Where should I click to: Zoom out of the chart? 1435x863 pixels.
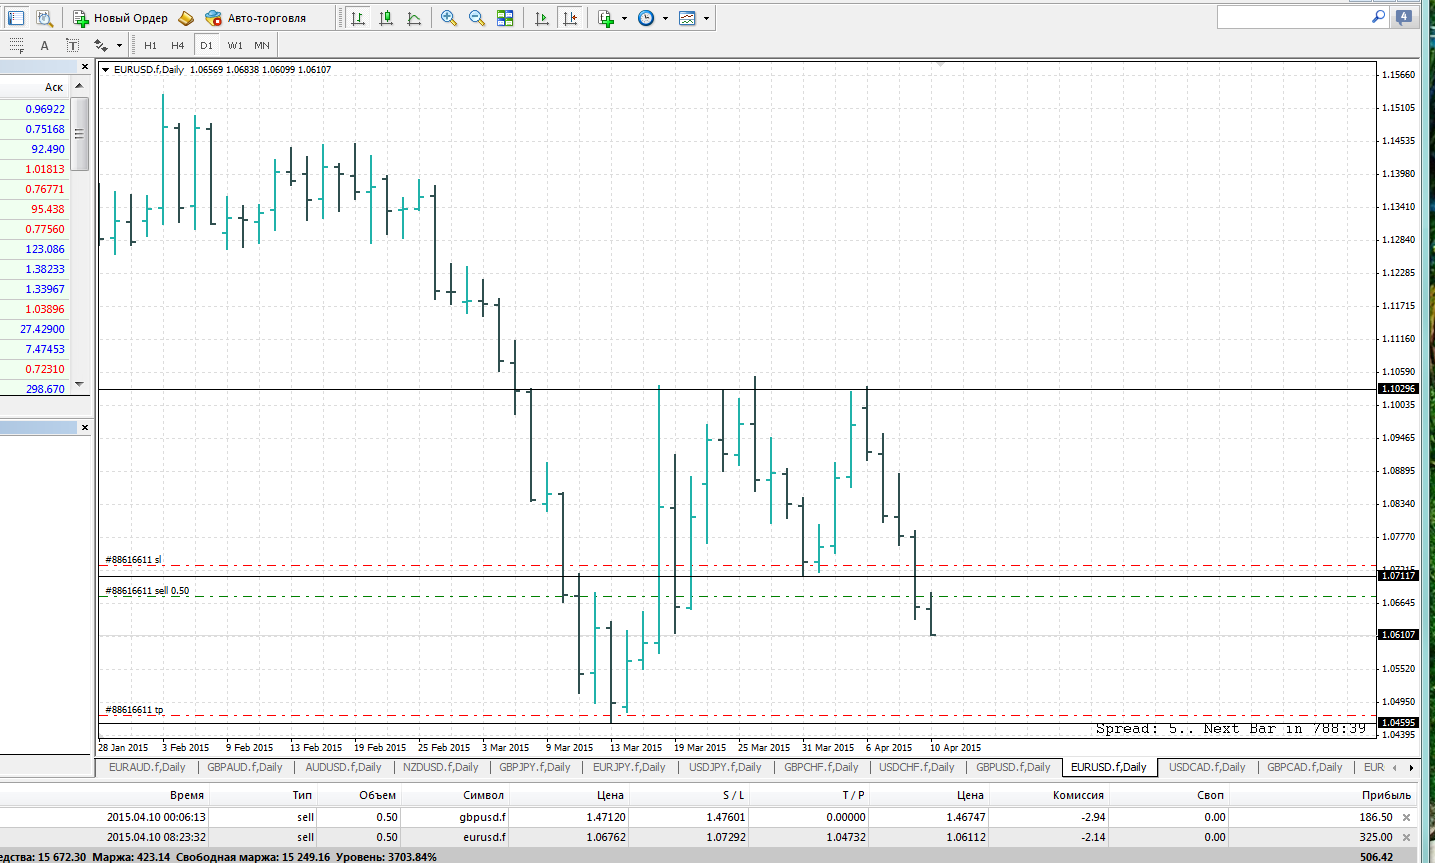(x=477, y=18)
